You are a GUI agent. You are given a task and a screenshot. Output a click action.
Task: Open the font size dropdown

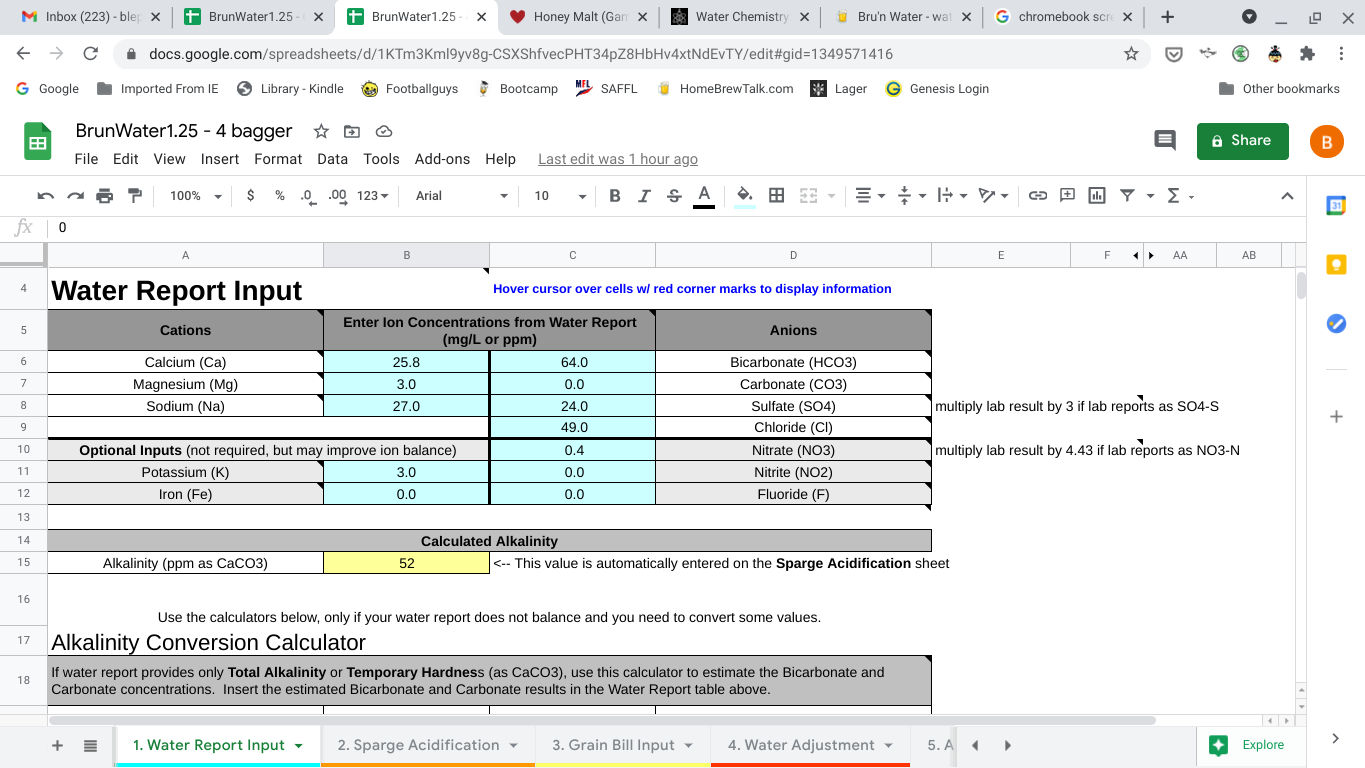pyautogui.click(x=560, y=196)
